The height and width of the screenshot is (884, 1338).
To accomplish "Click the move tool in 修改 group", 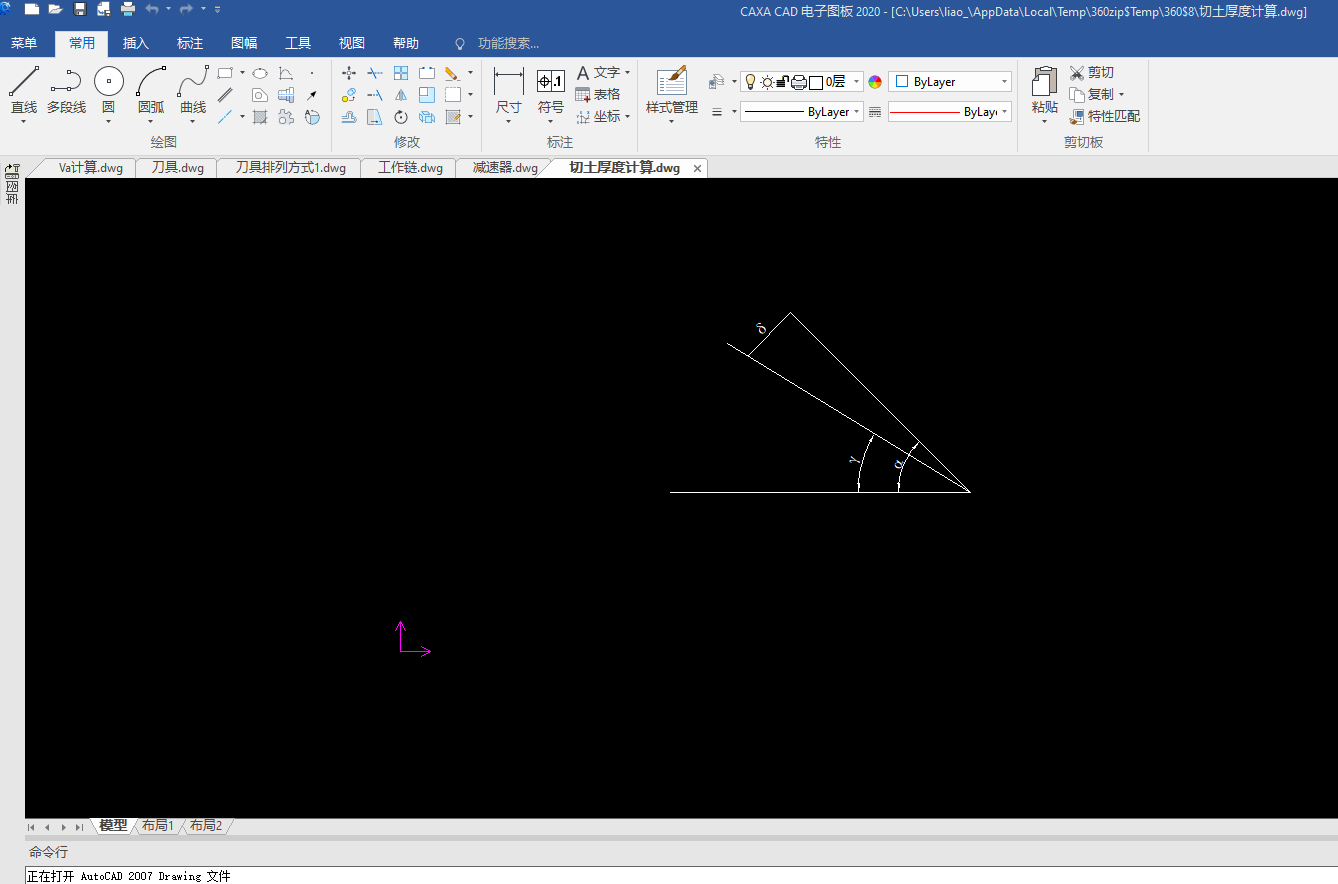I will pos(349,73).
